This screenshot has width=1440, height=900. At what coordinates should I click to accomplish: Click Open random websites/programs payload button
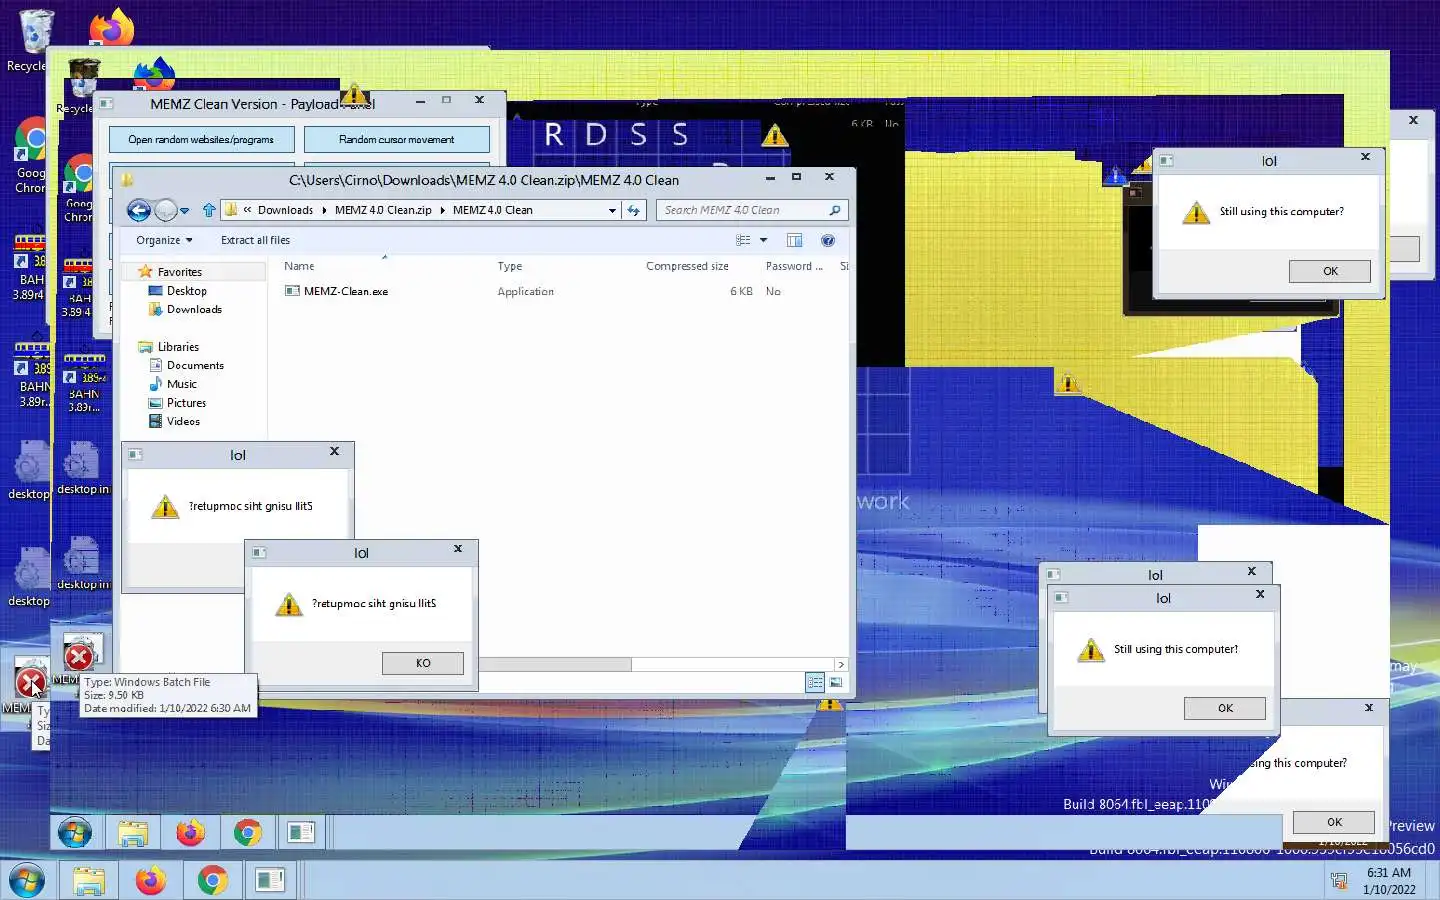[201, 139]
